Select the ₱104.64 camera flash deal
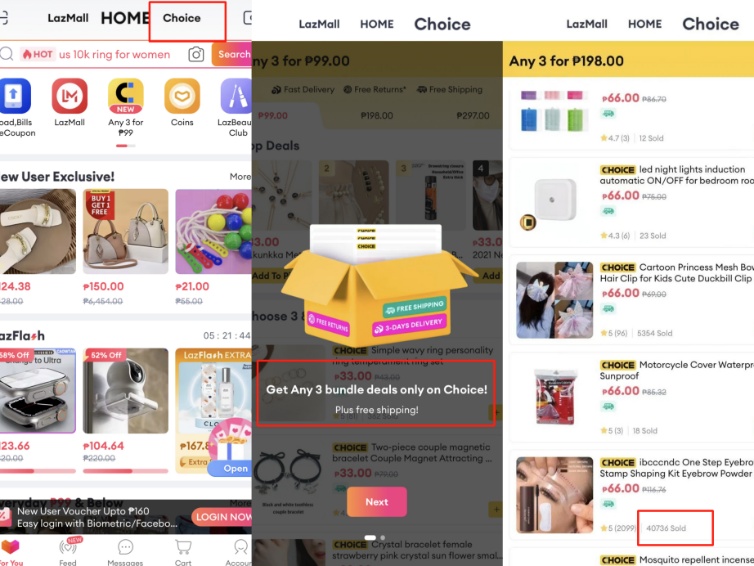754x566 pixels. (x=126, y=391)
